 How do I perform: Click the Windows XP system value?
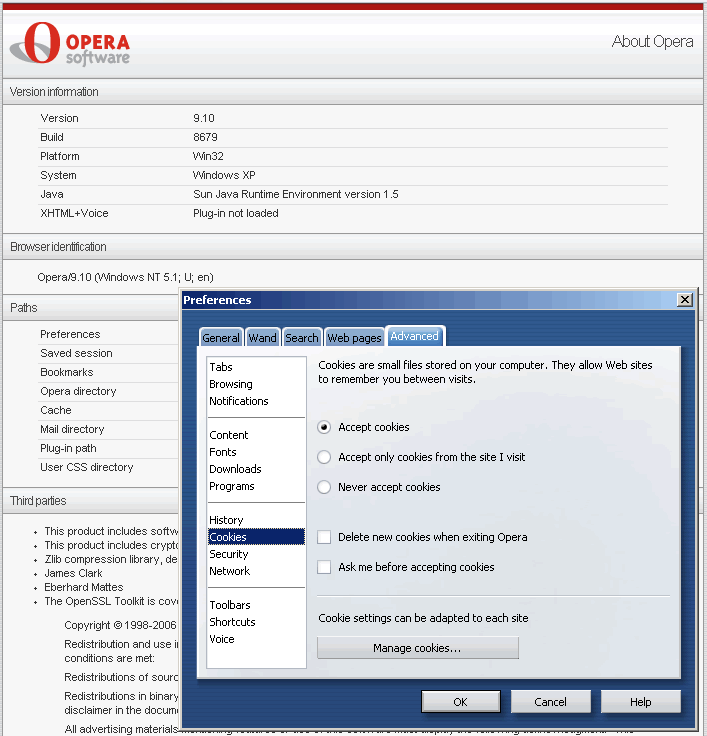[224, 175]
